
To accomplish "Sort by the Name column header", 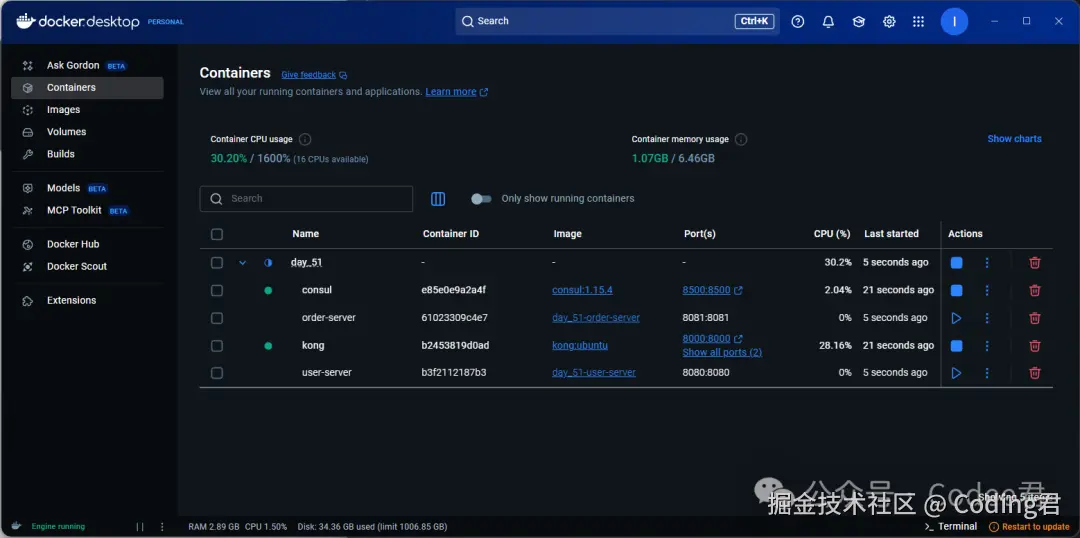I will coord(305,234).
